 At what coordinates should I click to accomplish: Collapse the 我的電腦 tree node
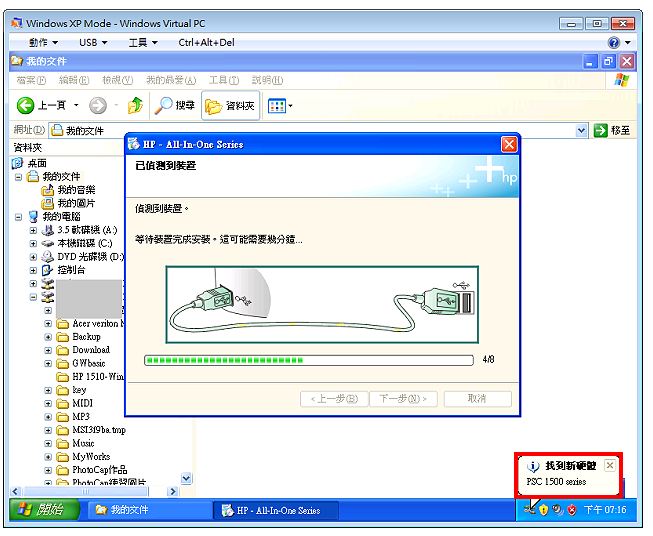point(18,217)
